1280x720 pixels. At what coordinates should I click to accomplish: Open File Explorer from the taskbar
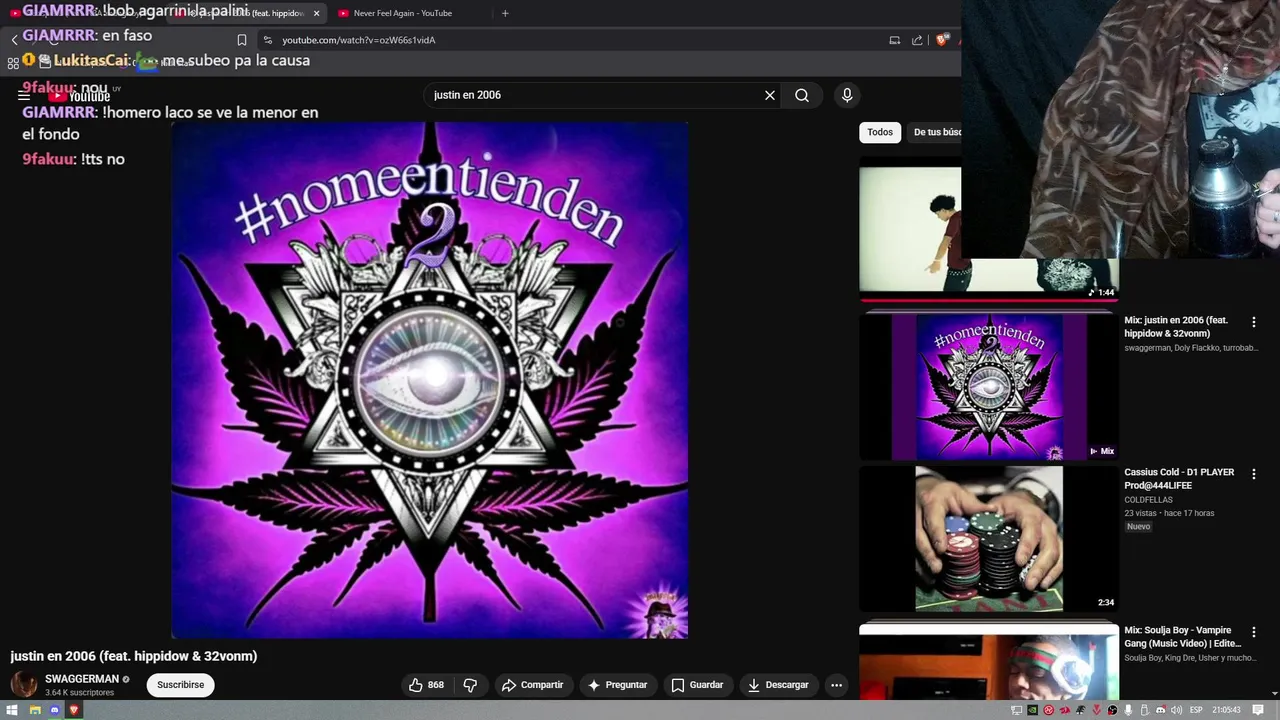[34, 710]
